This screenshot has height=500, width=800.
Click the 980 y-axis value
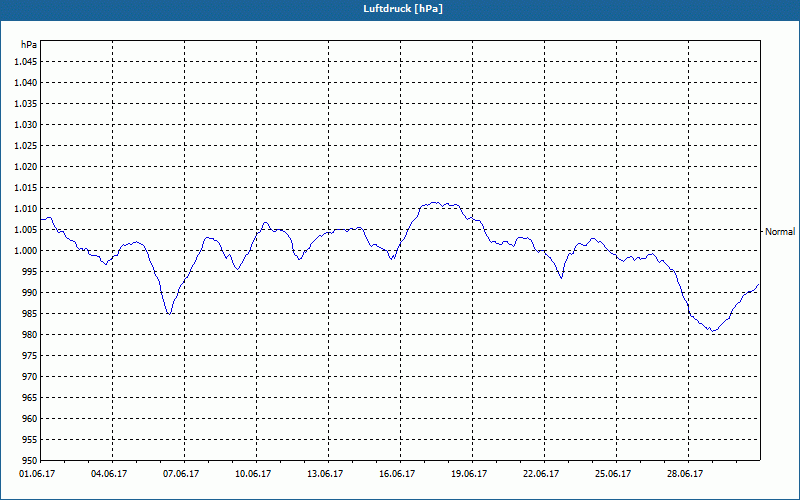coord(31,335)
